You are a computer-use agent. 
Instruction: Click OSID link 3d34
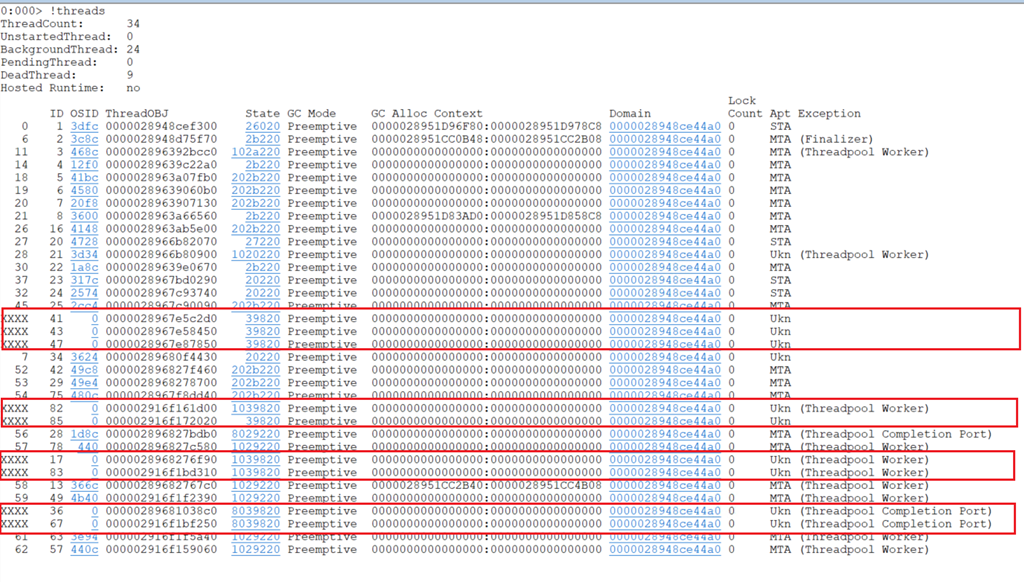tap(85, 255)
